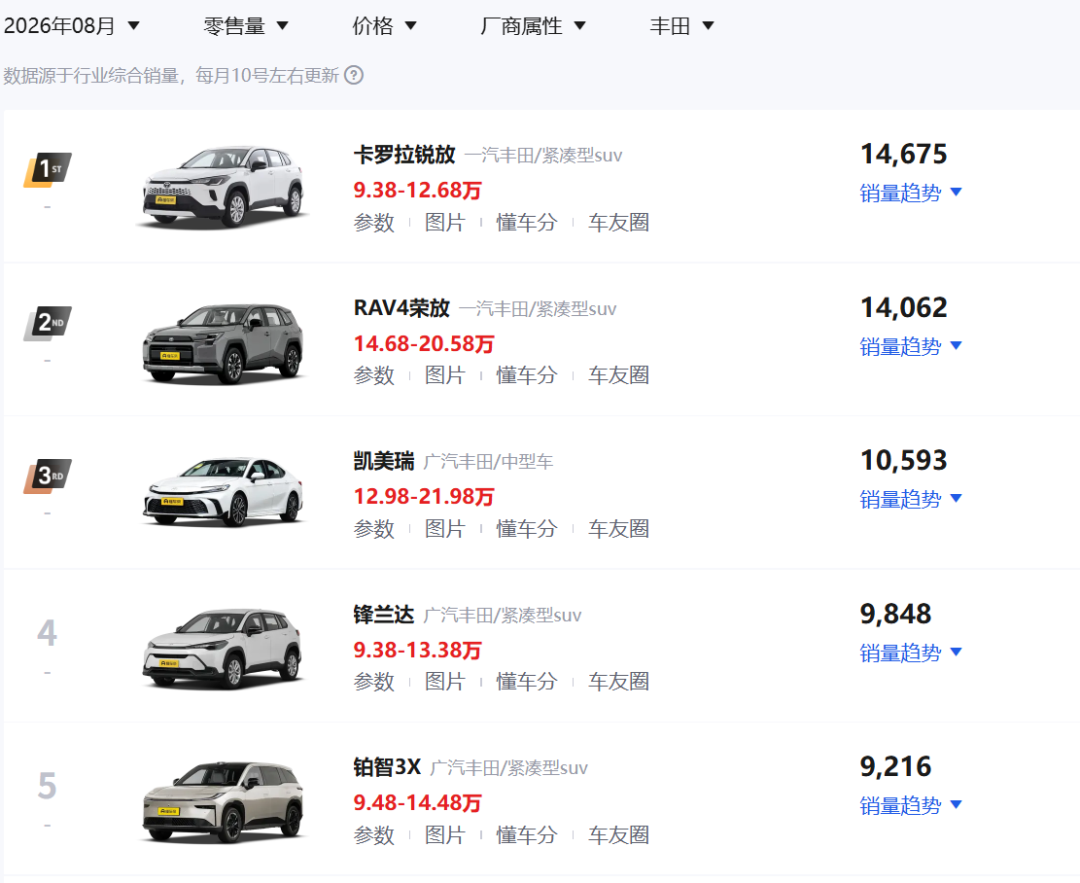Screen dimensions: 1080x883
Task: Open the RAV4荣放 car photo
Action: 223,342
